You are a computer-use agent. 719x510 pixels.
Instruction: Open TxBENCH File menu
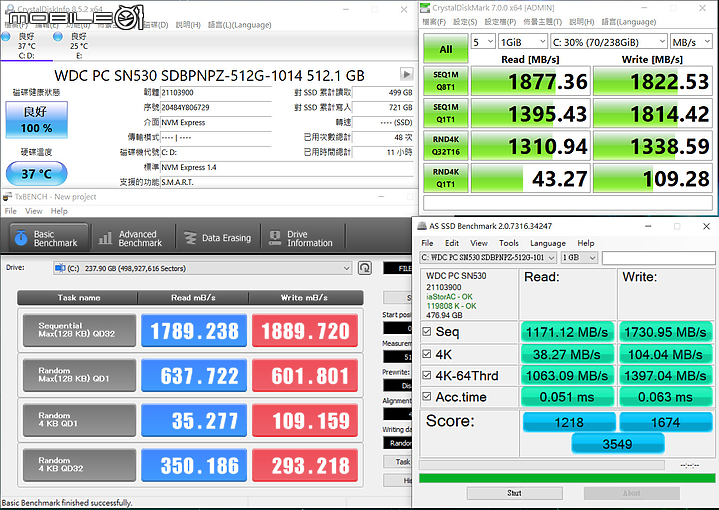coord(11,211)
